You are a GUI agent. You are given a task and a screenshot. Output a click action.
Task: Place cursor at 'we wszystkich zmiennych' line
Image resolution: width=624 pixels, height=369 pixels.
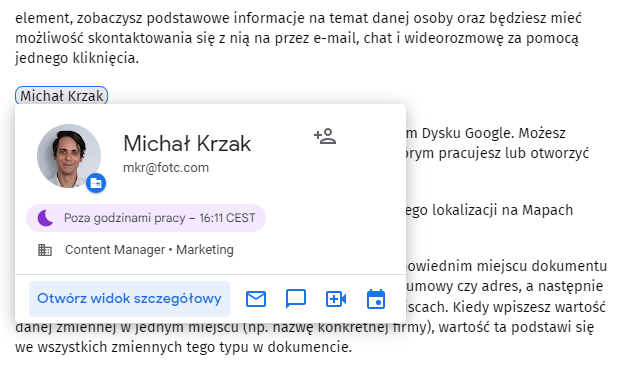tap(183, 347)
